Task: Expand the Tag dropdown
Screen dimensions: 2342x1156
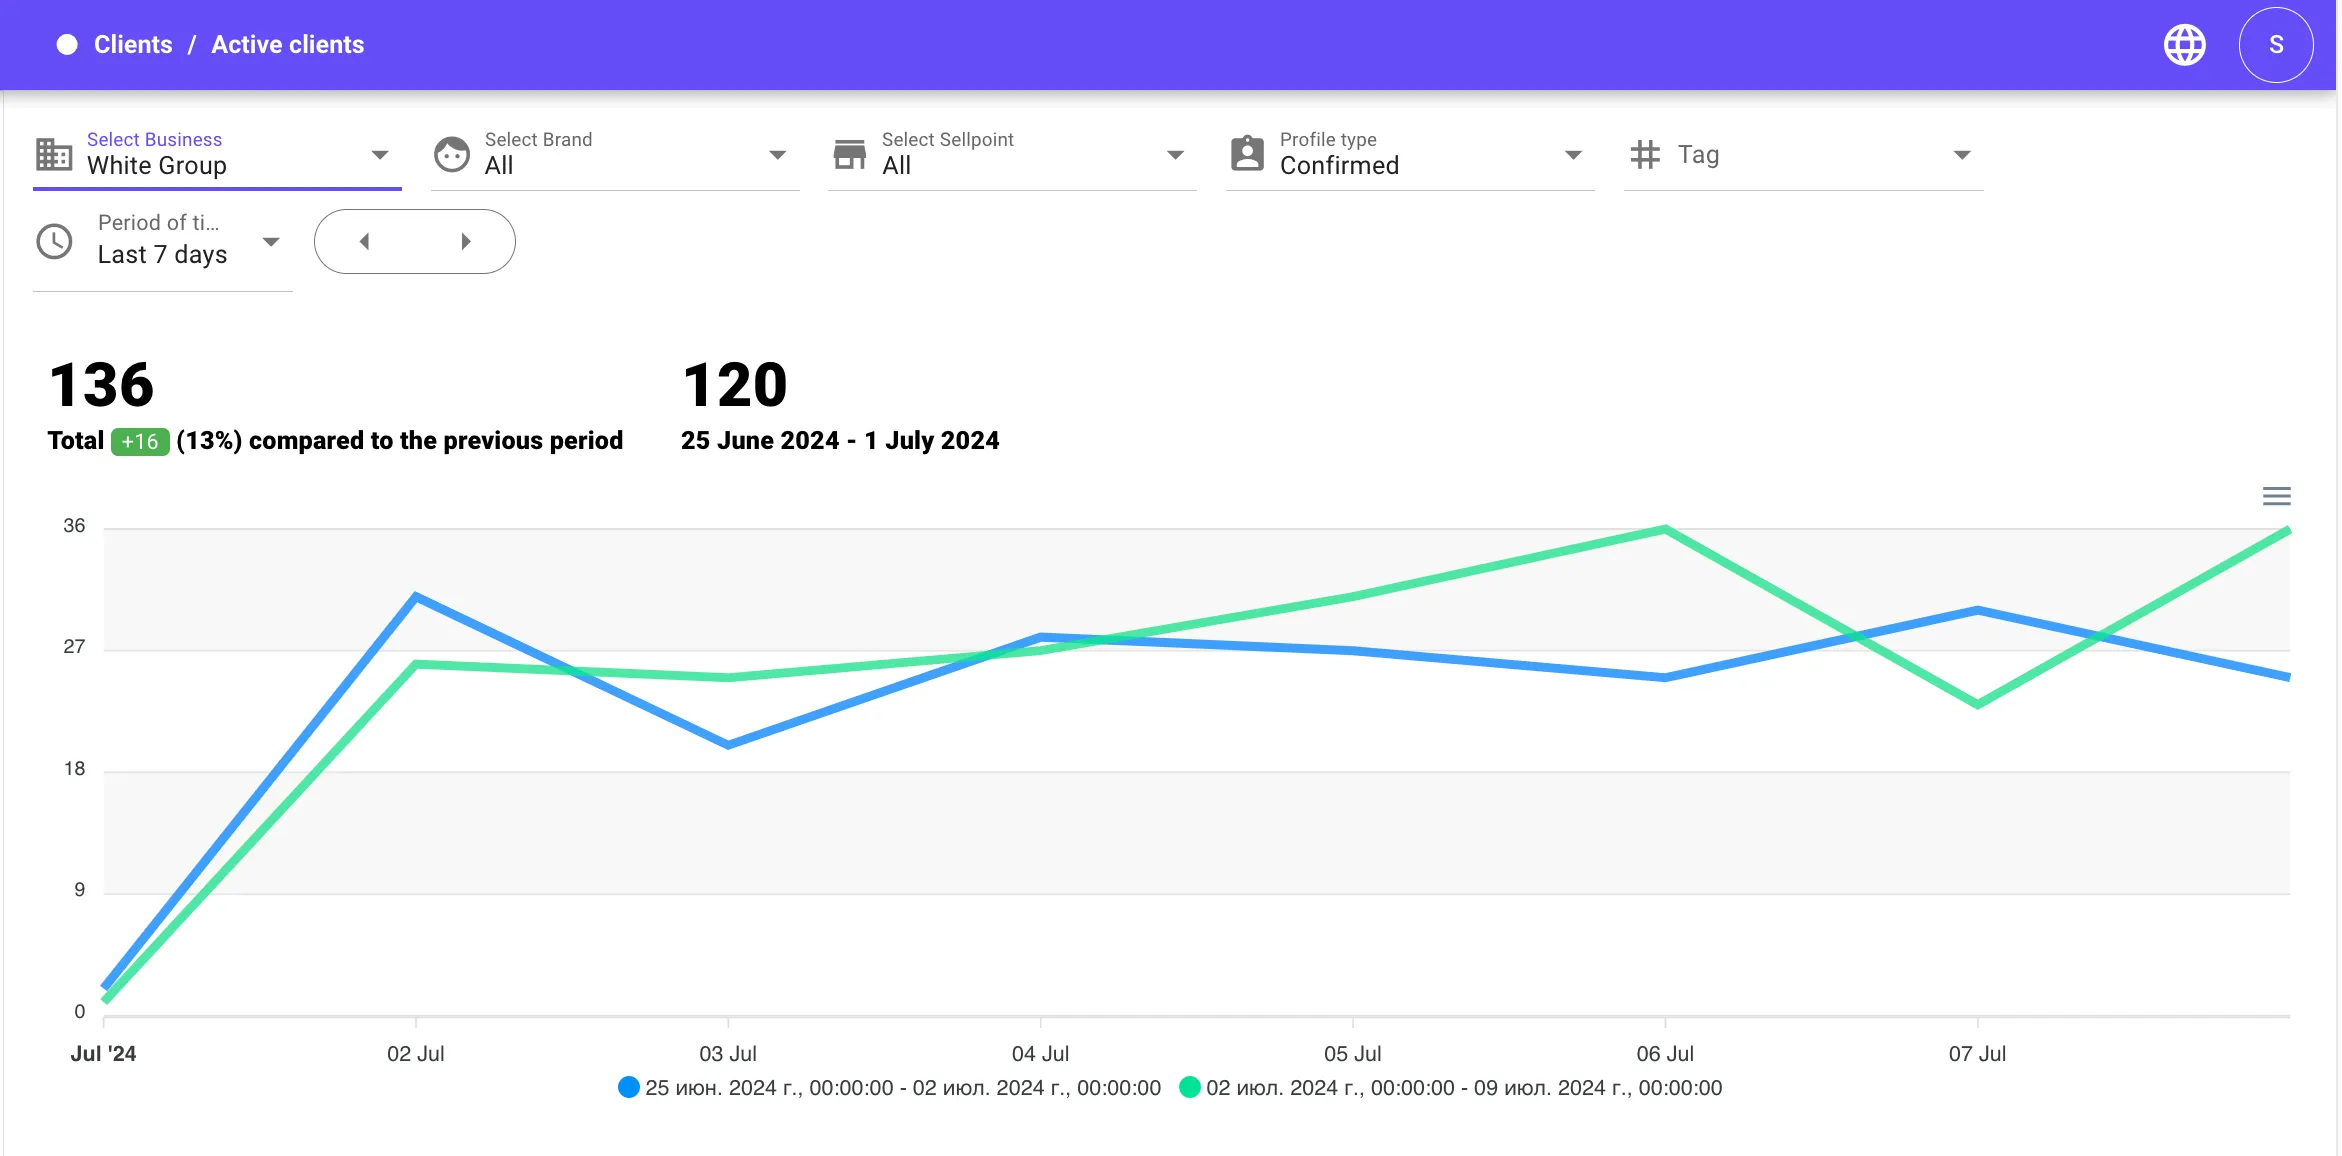Action: [1804, 154]
